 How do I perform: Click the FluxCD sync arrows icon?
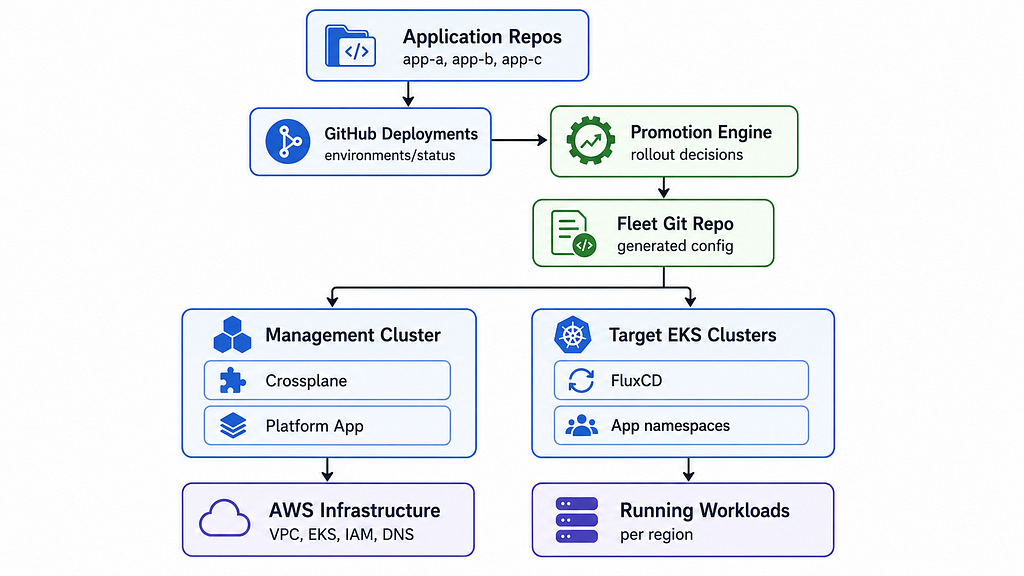(x=581, y=380)
